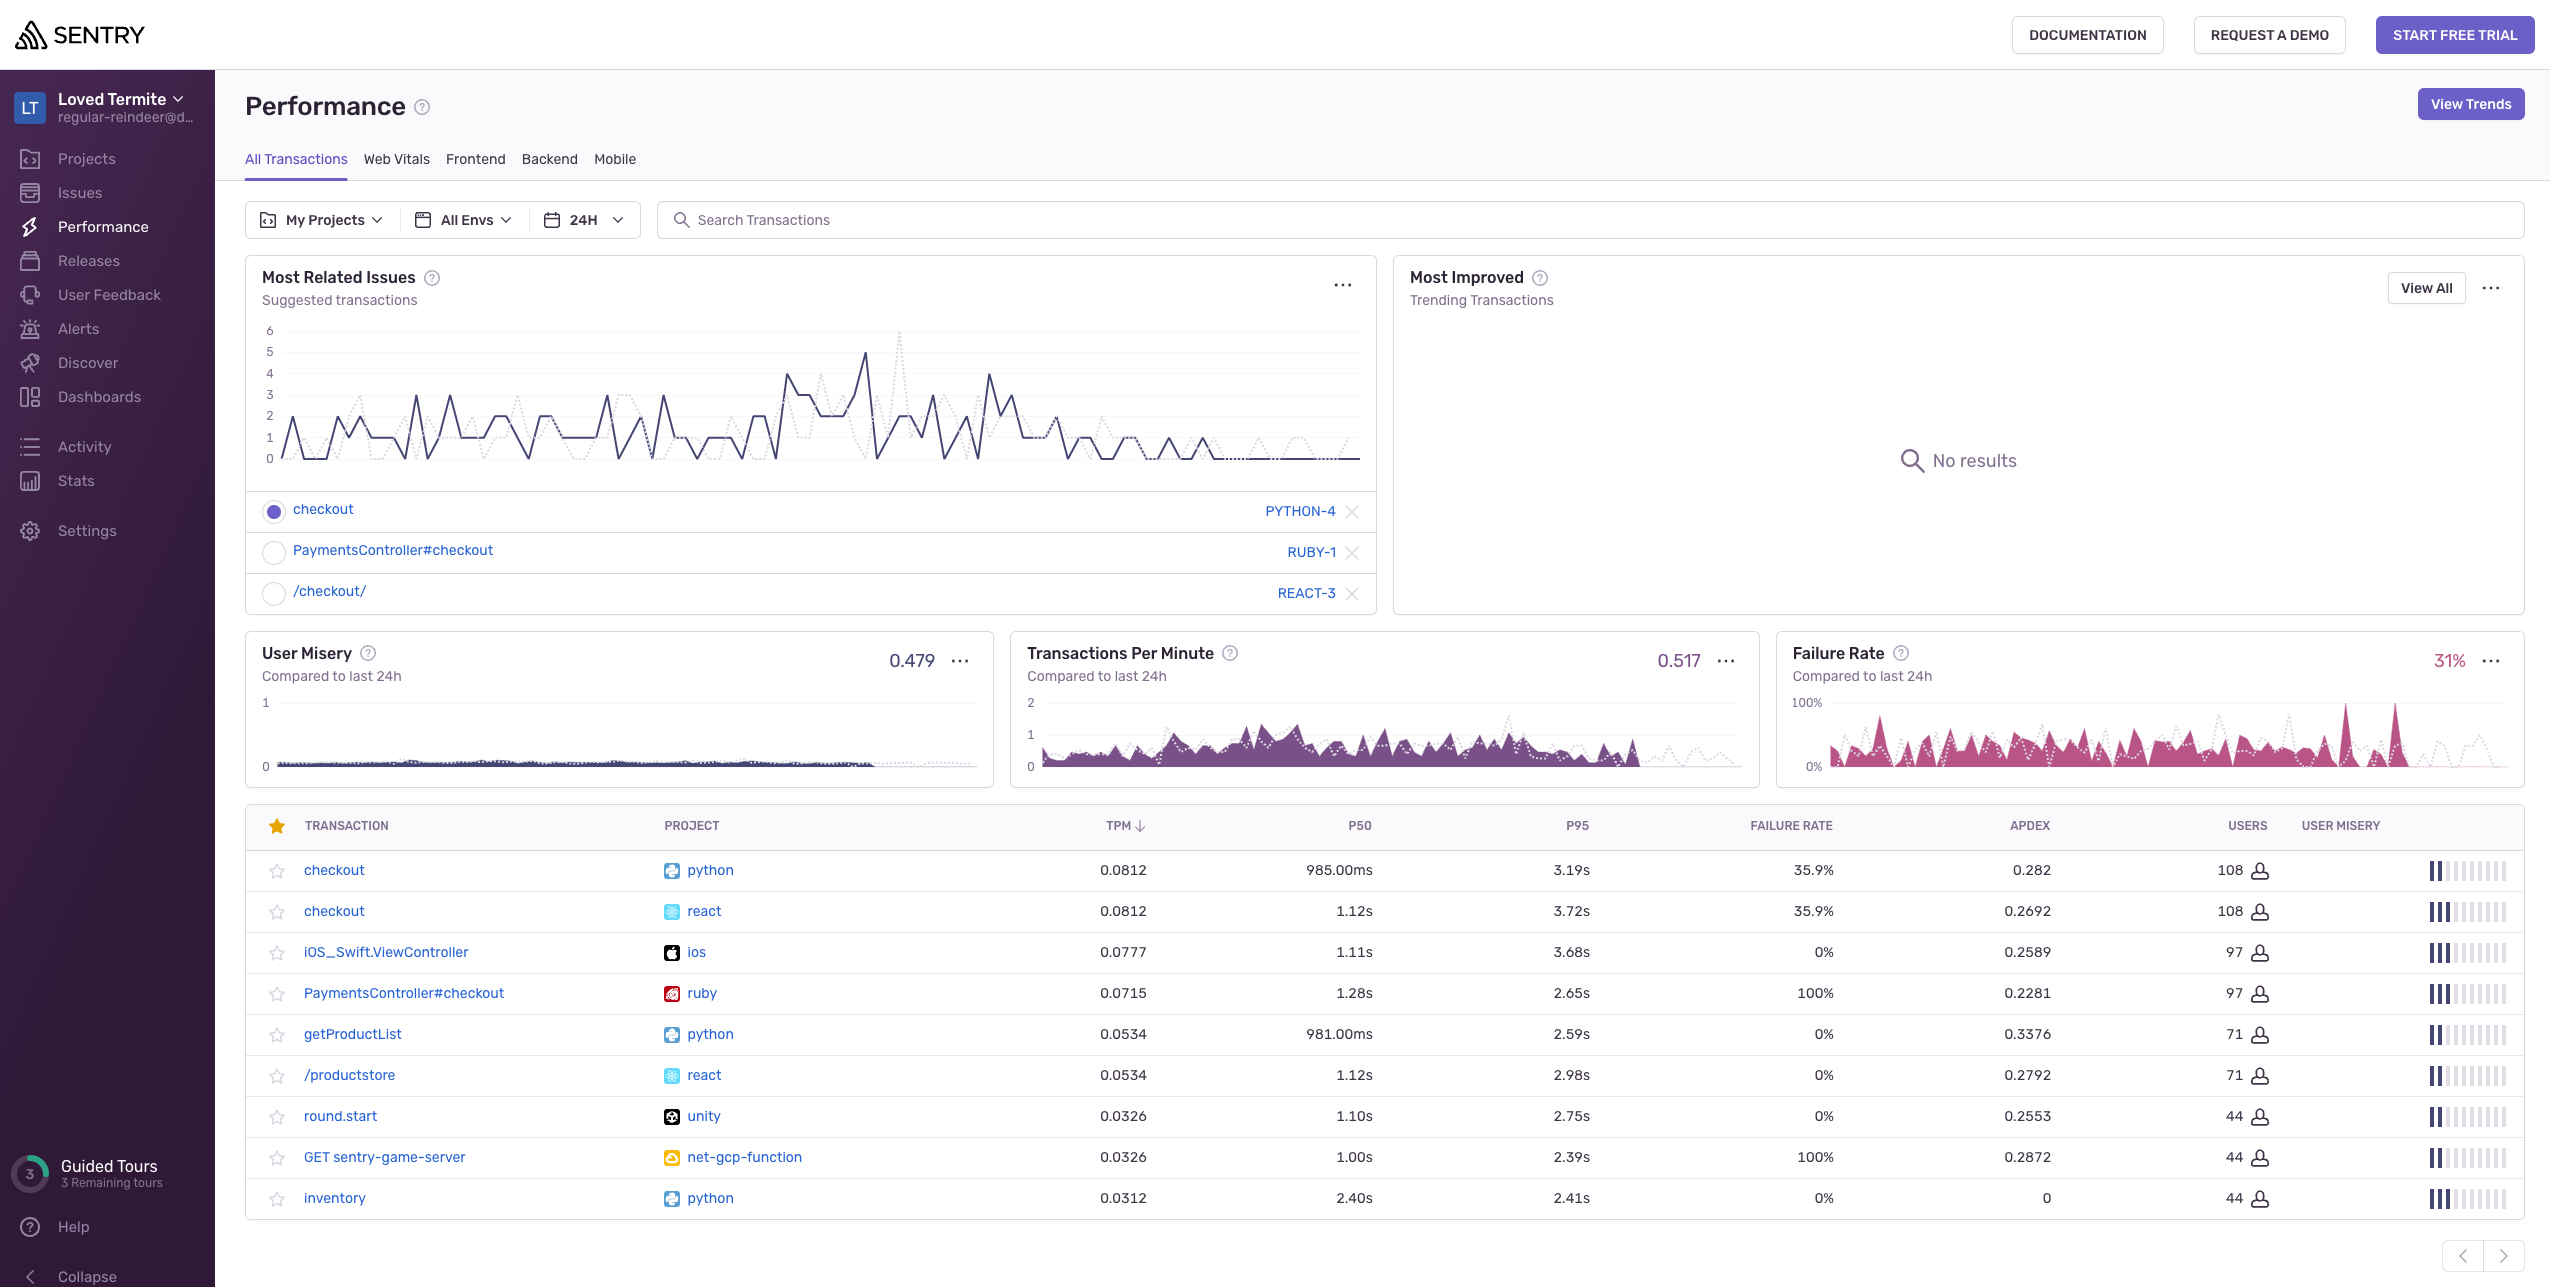
Task: Expand the My Projects dropdown
Action: (x=322, y=220)
